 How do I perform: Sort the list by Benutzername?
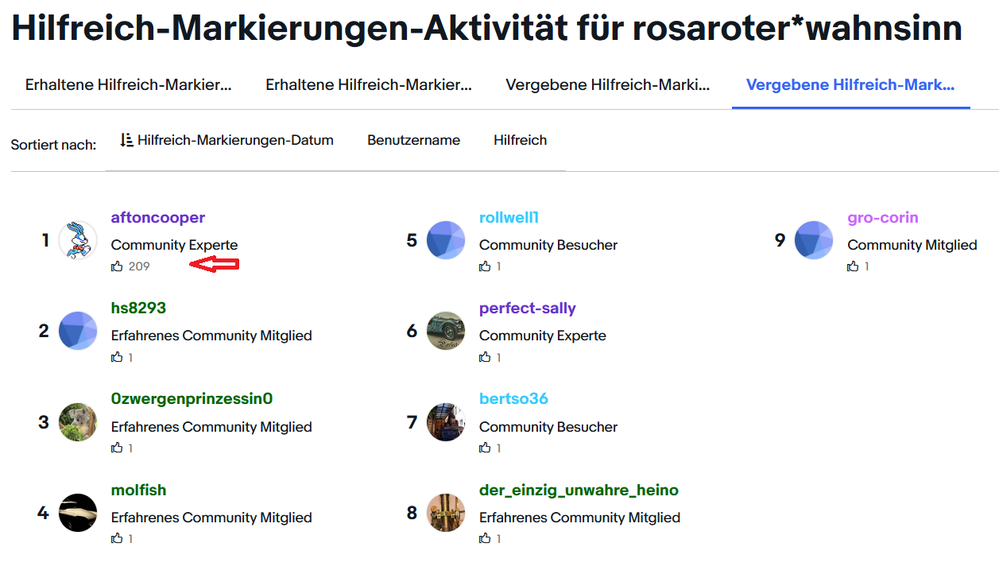pos(413,140)
